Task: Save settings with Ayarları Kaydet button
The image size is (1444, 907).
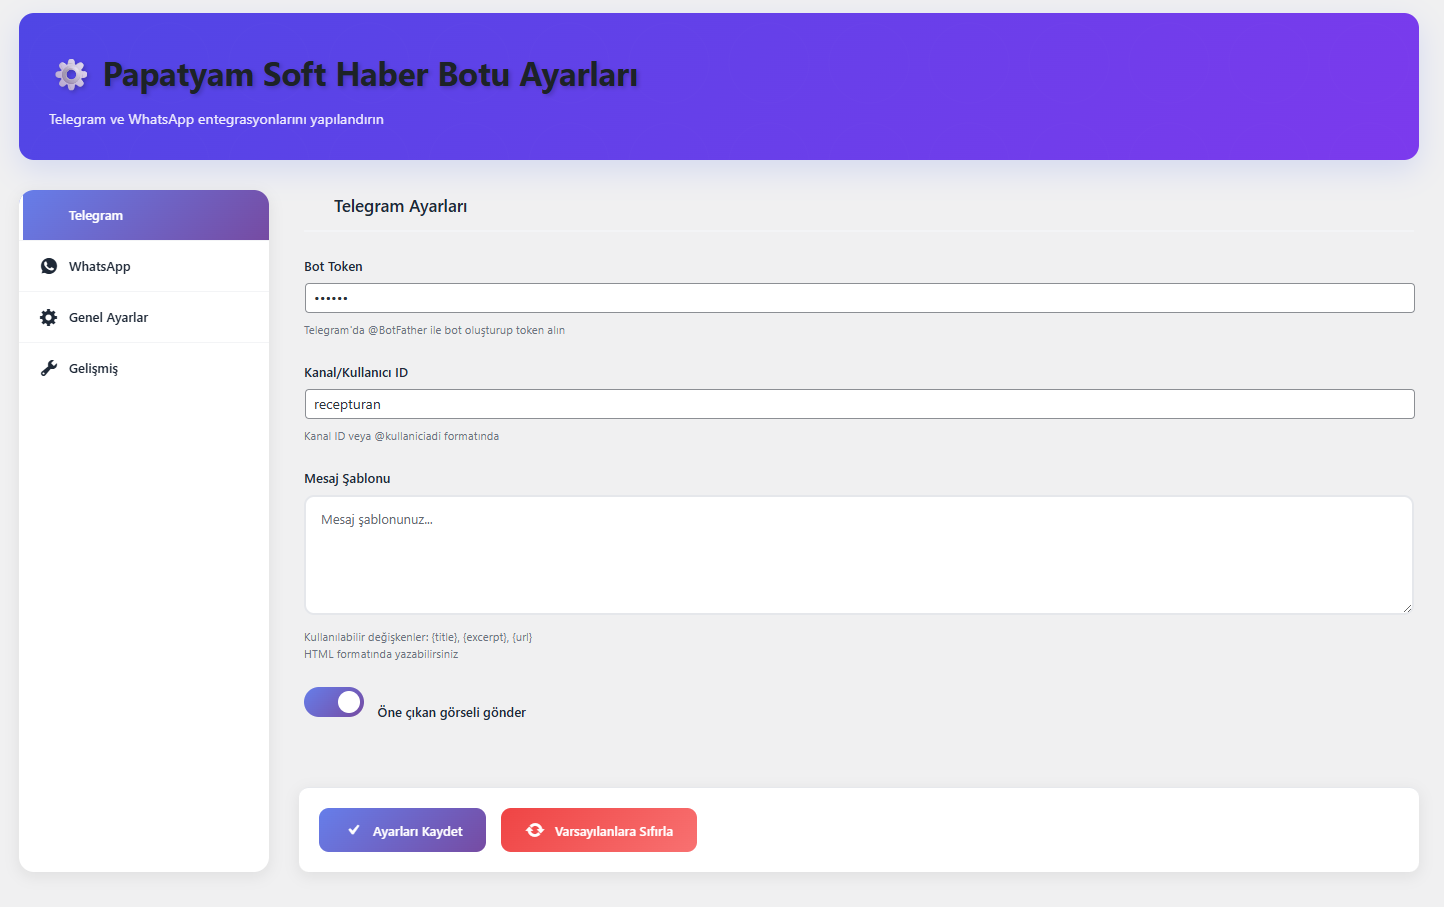Action: point(402,830)
